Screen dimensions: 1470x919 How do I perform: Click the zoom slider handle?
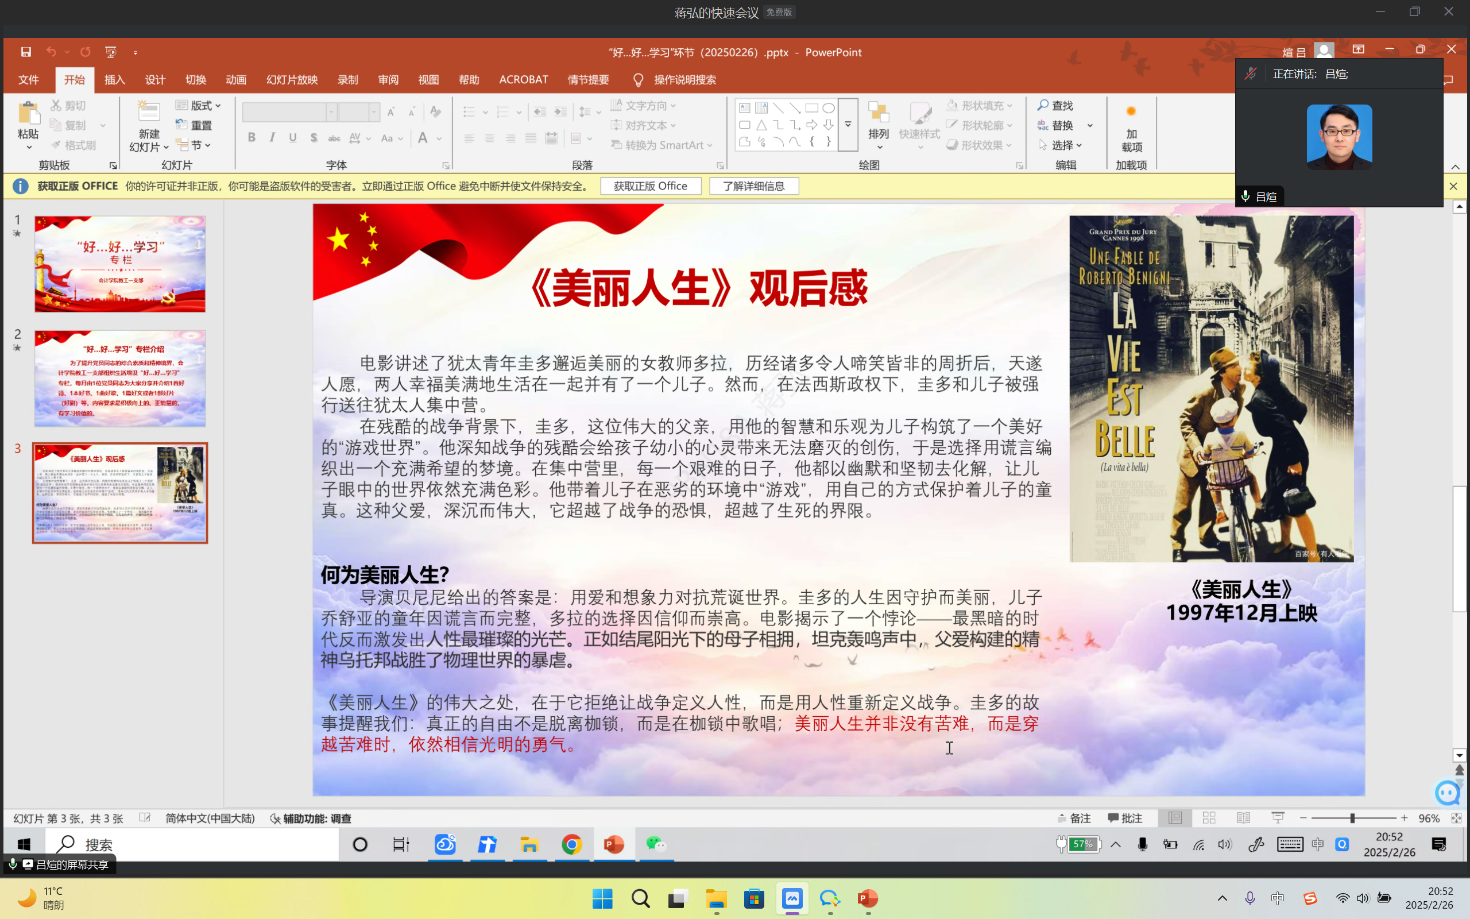(x=1352, y=818)
